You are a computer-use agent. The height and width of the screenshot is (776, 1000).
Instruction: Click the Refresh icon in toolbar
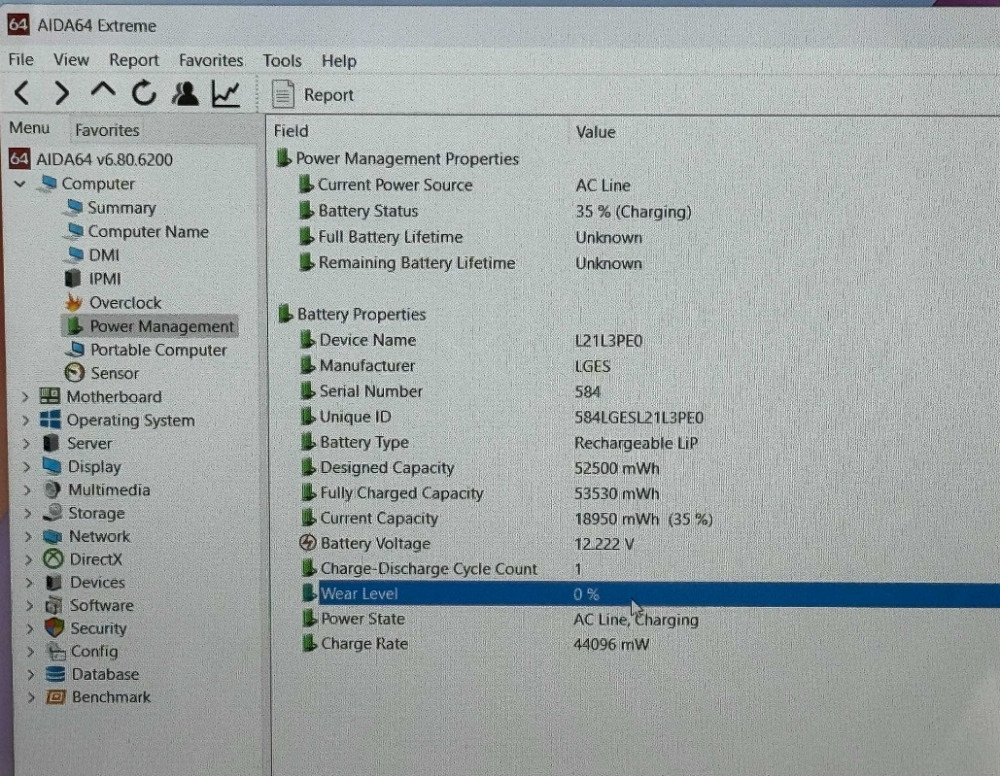[x=144, y=95]
